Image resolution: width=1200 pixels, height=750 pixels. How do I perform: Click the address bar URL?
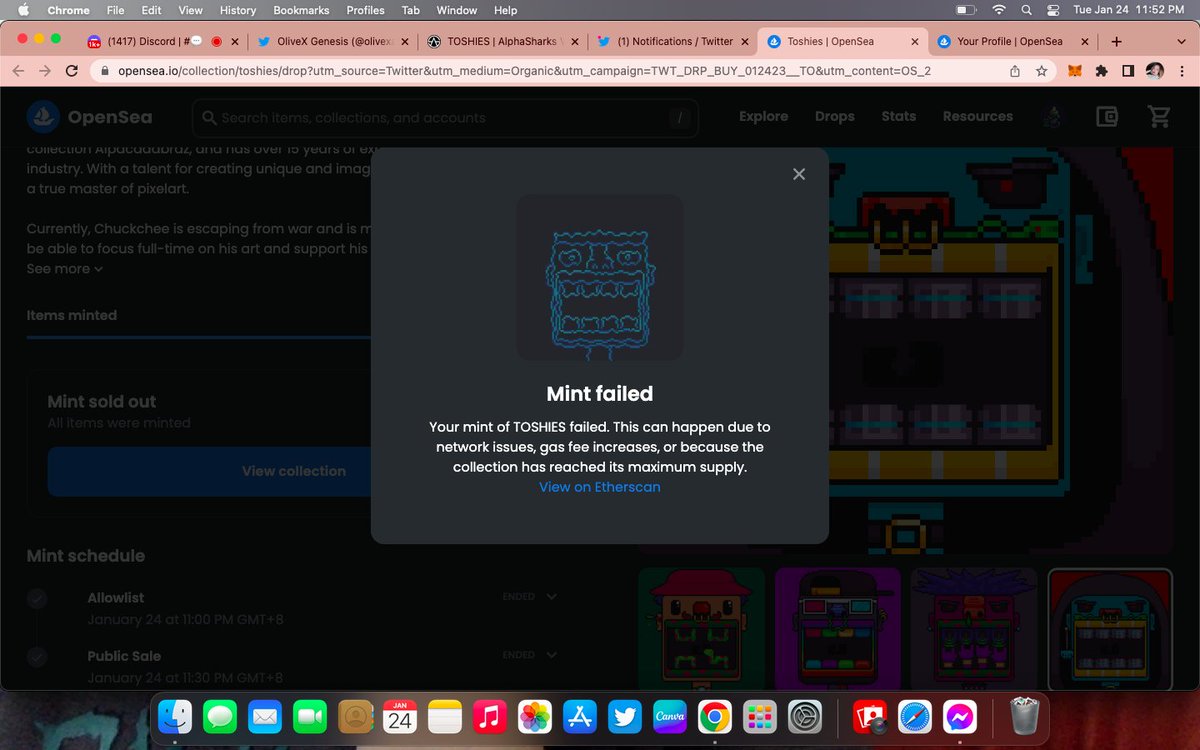[x=526, y=71]
